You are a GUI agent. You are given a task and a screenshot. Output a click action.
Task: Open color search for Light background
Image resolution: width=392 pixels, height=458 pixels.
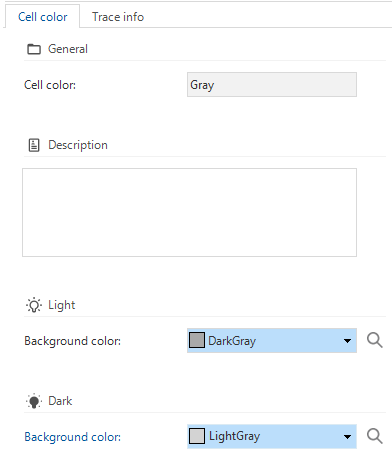[375, 341]
